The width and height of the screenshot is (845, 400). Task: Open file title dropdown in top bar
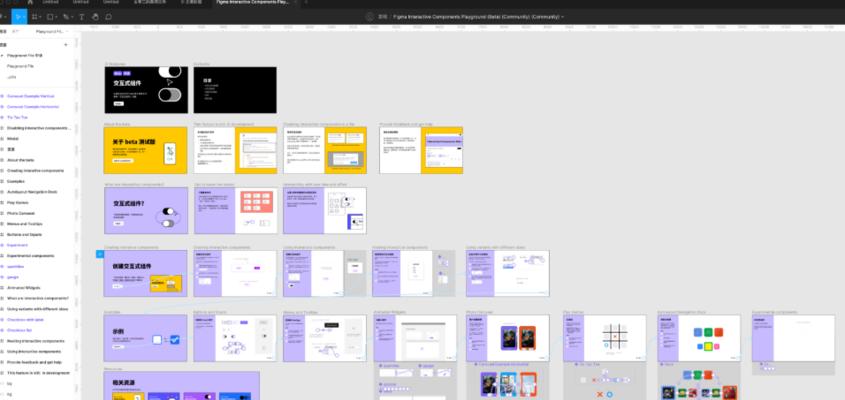(x=563, y=17)
